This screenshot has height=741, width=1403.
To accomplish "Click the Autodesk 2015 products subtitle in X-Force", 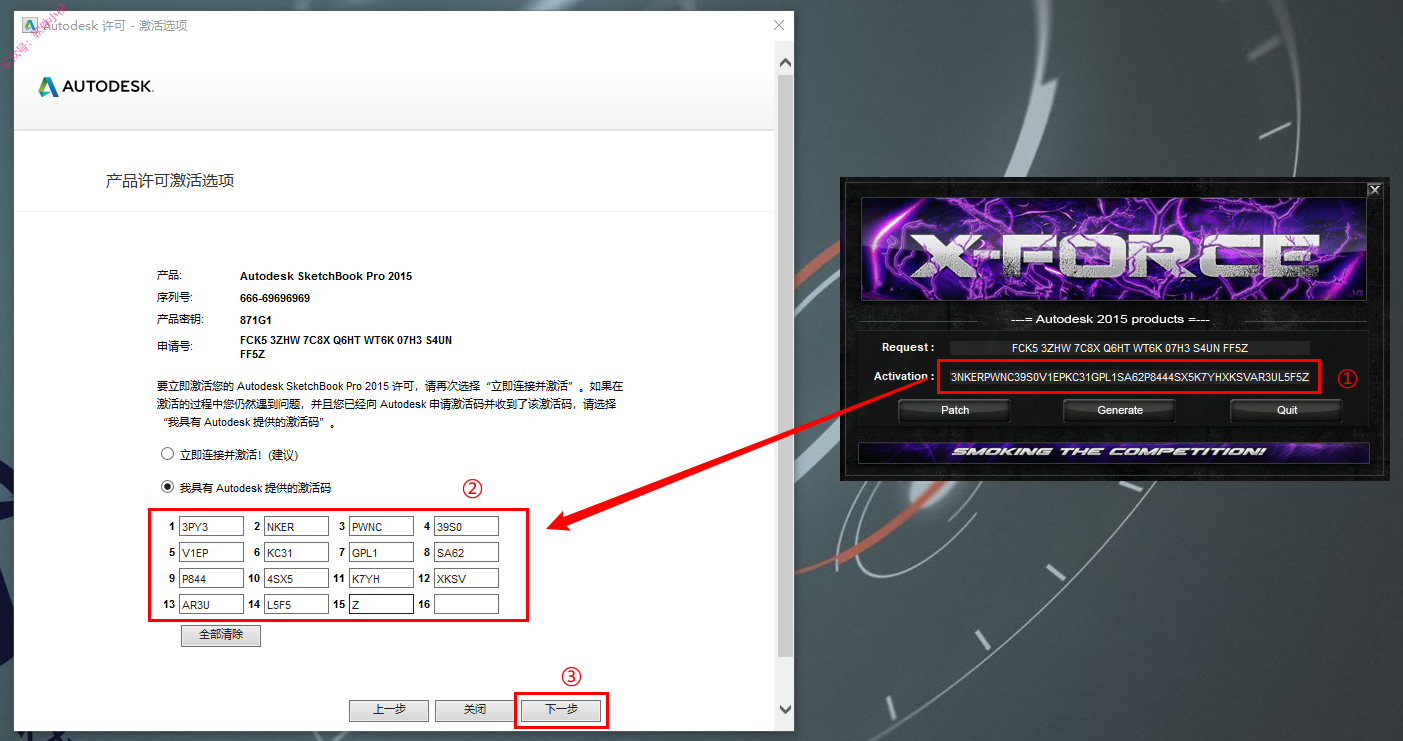I will [x=1110, y=319].
